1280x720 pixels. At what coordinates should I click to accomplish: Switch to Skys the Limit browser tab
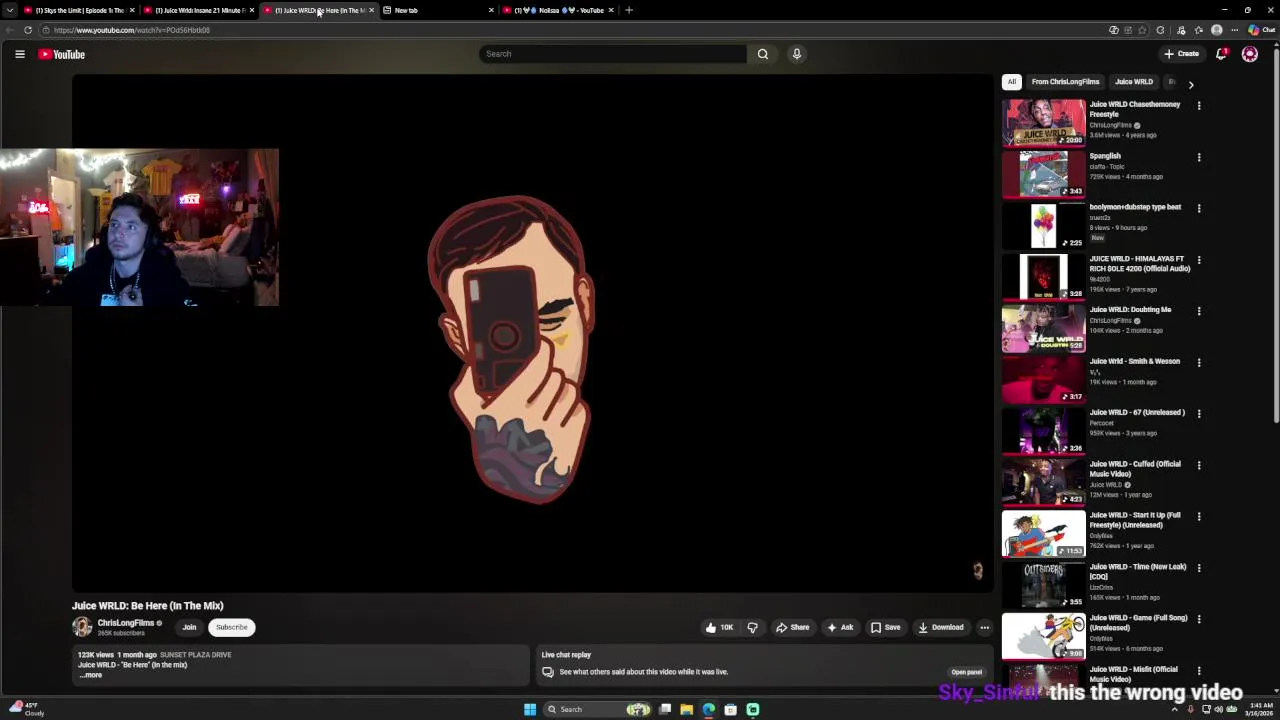click(78, 10)
